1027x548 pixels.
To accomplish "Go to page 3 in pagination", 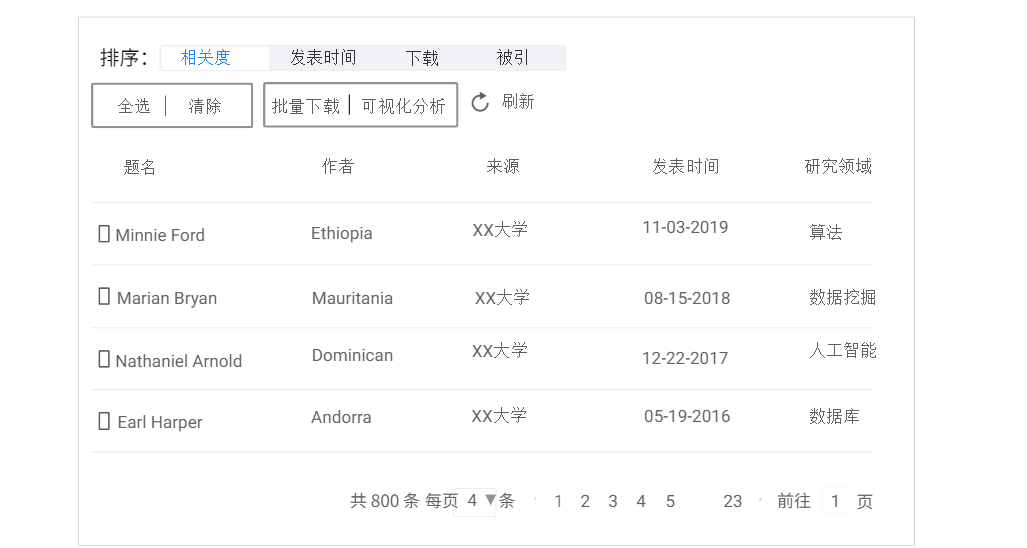I will pos(613,501).
